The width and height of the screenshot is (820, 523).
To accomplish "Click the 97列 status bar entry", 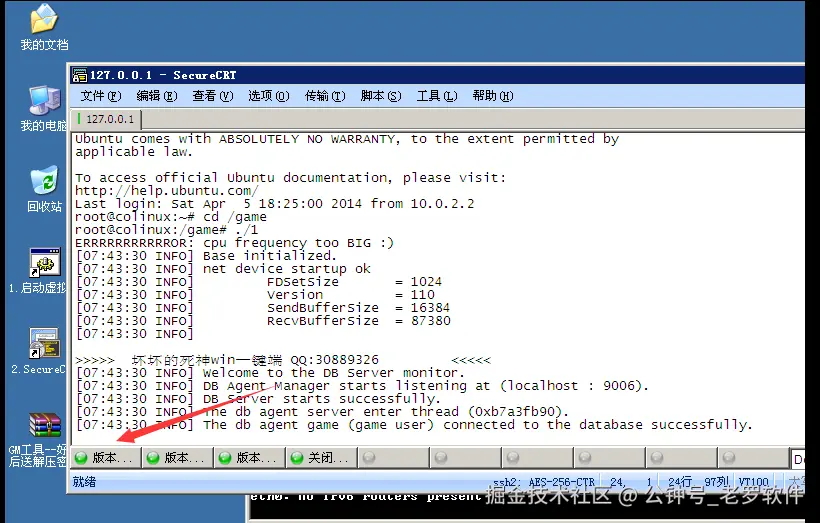I will [x=716, y=482].
